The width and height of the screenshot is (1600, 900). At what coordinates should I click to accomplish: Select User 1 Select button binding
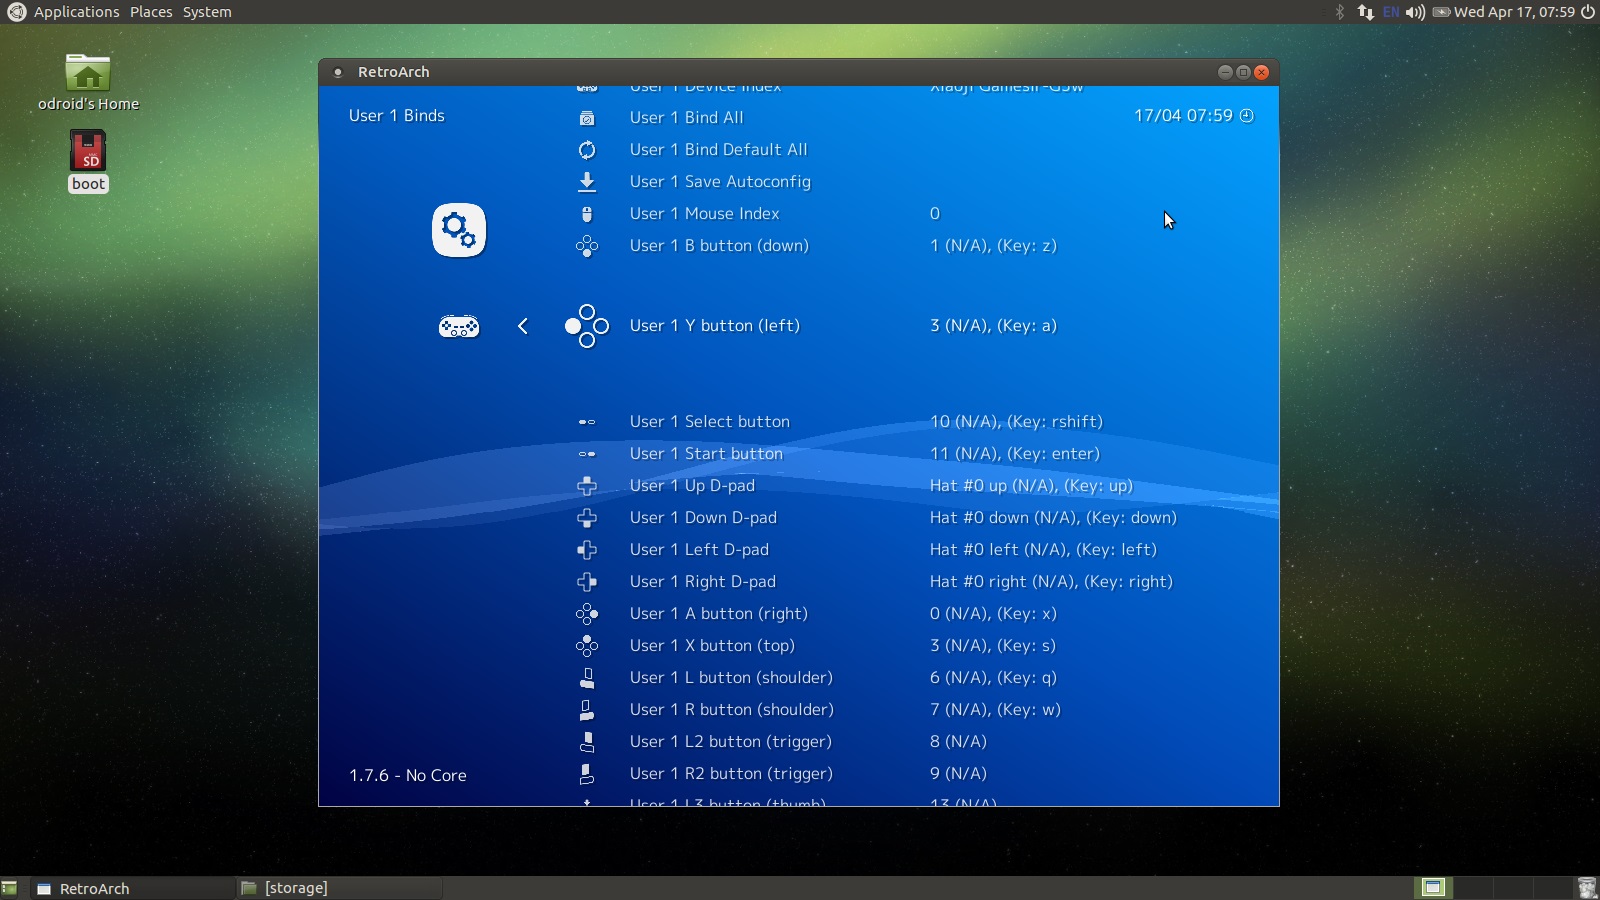[709, 422]
